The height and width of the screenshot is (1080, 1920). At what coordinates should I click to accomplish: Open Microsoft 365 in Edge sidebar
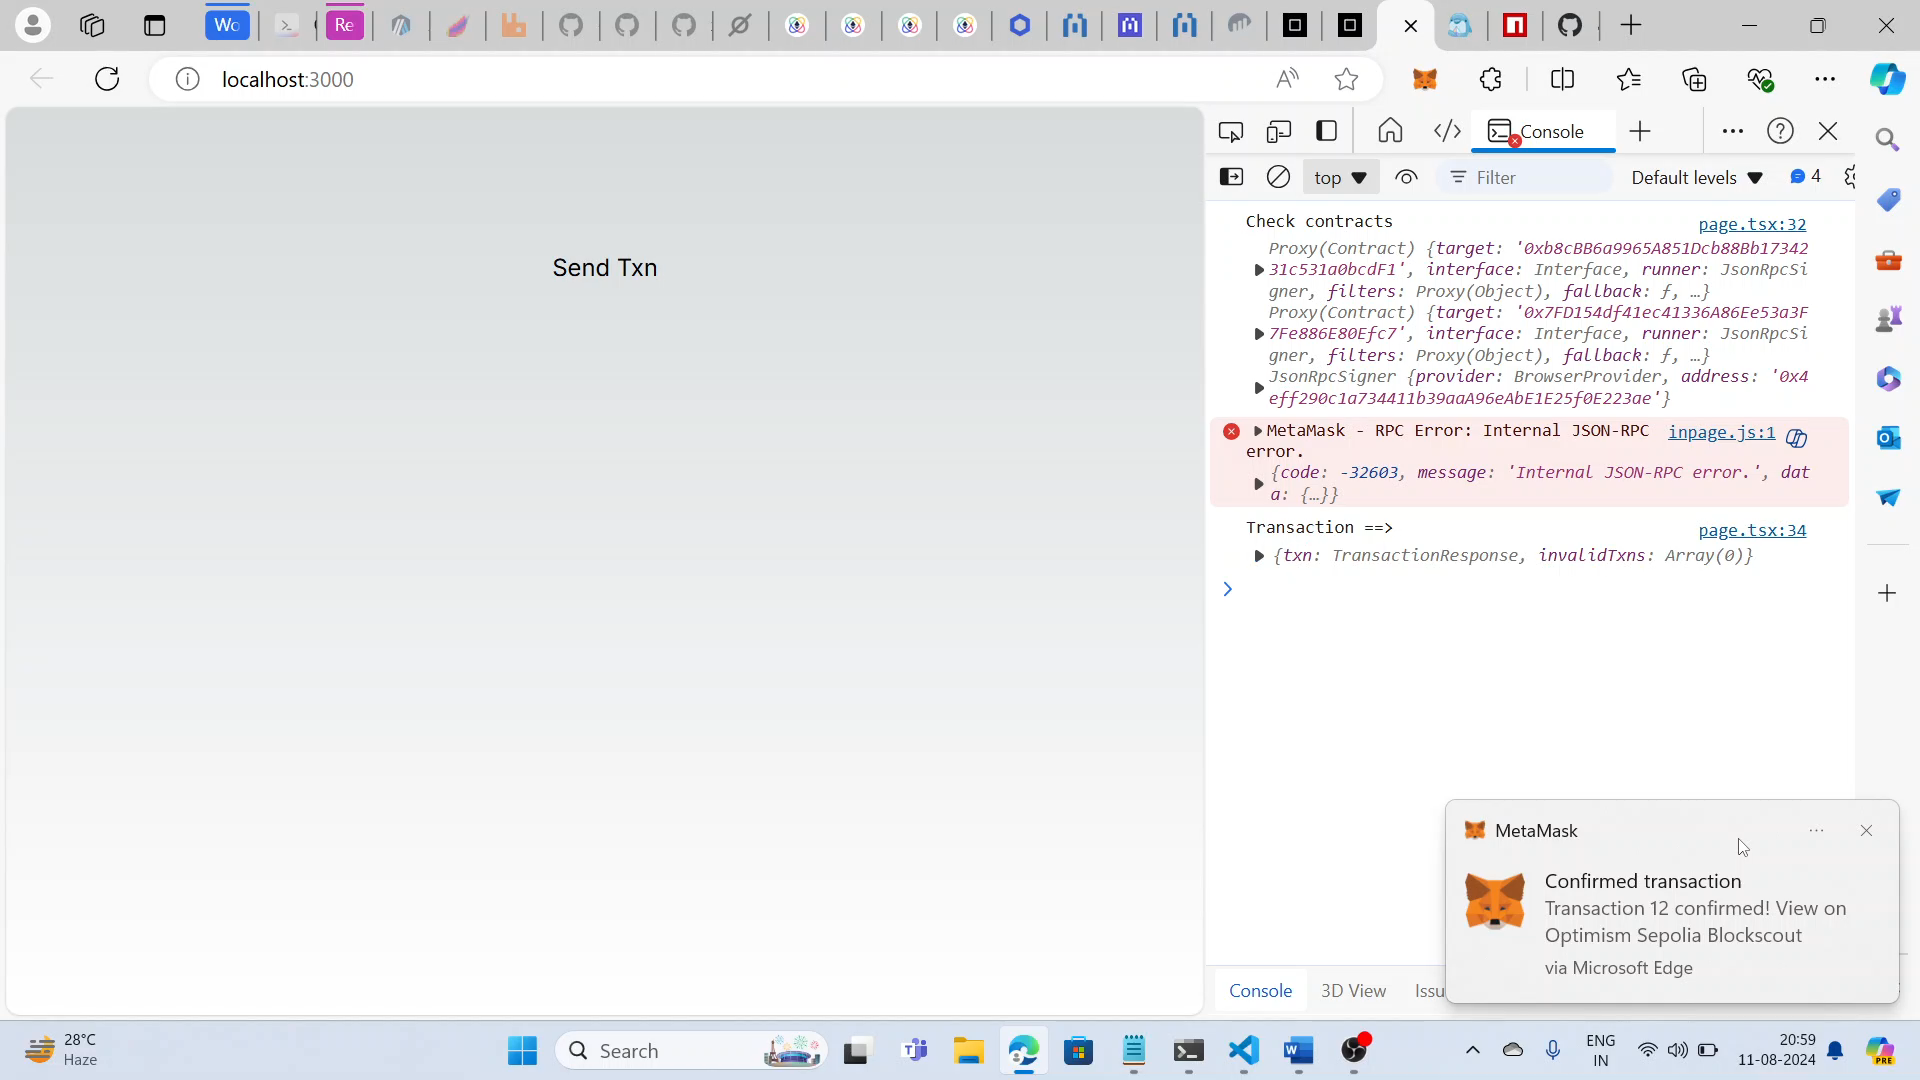1887,379
